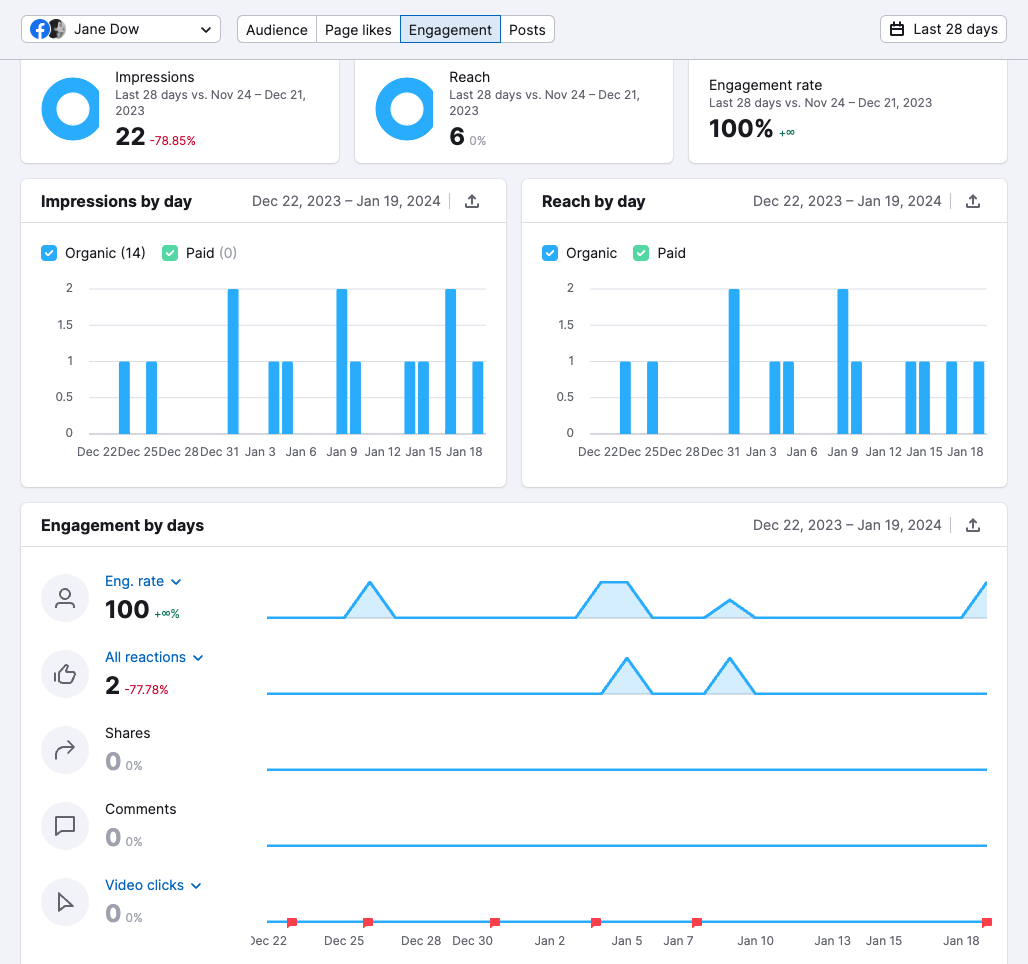Image resolution: width=1028 pixels, height=964 pixels.
Task: Toggle Paid checkbox in Impressions chart
Action: click(170, 253)
